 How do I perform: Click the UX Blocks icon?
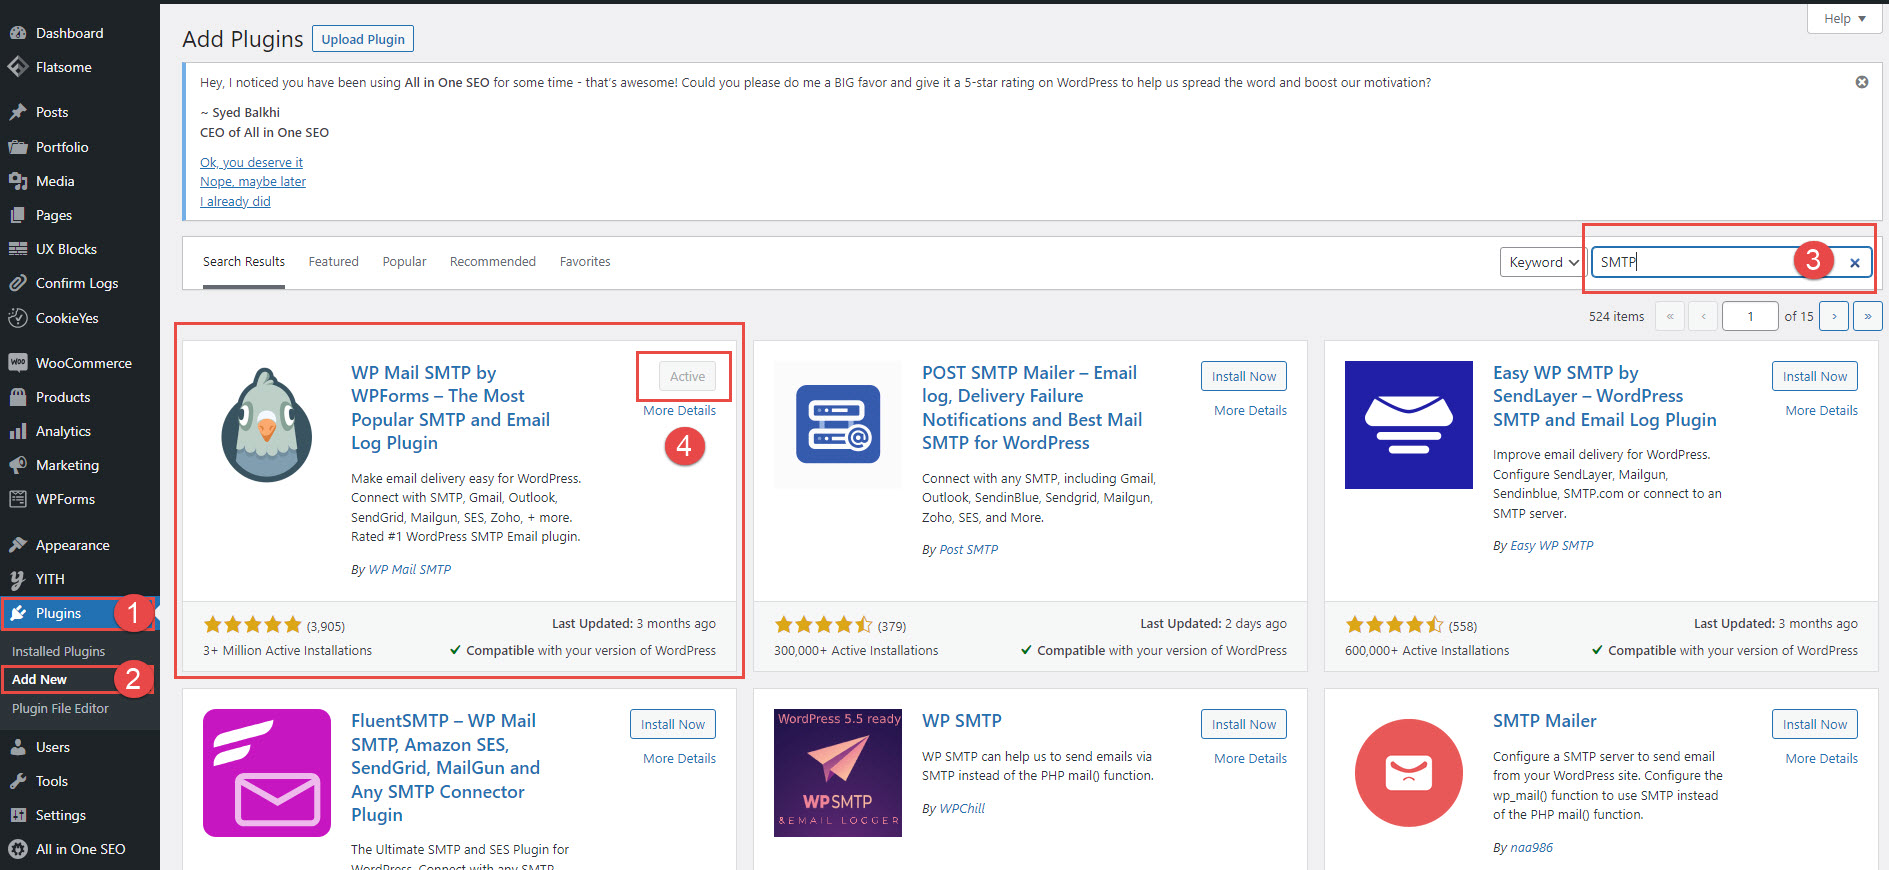pos(17,249)
